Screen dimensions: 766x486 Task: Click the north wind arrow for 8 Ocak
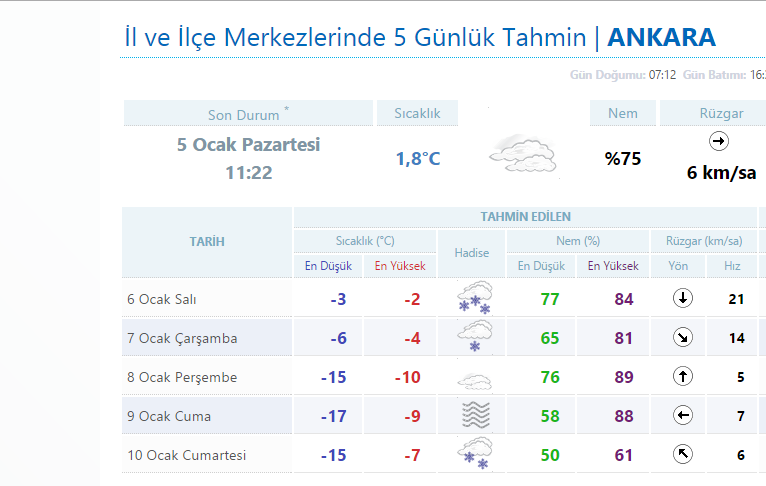pos(682,376)
